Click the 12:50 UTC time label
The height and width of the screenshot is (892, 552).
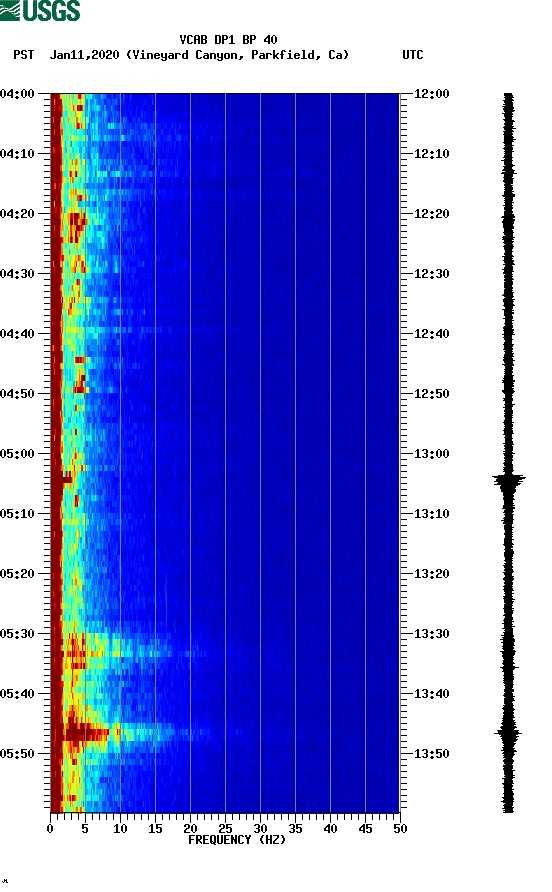[x=431, y=394]
